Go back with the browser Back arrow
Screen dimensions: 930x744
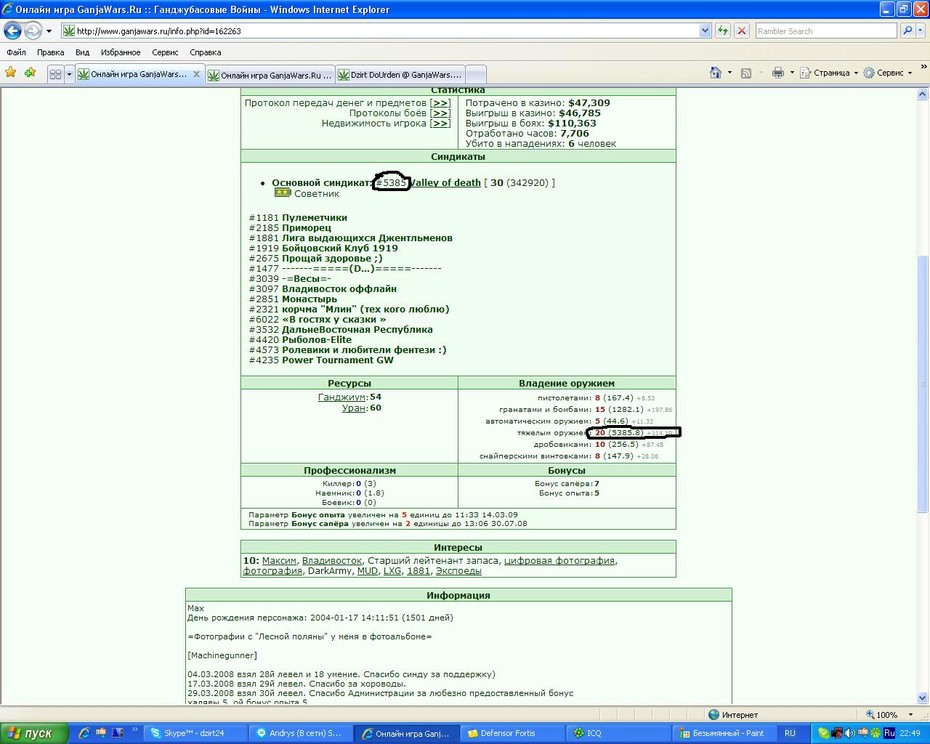pos(12,31)
